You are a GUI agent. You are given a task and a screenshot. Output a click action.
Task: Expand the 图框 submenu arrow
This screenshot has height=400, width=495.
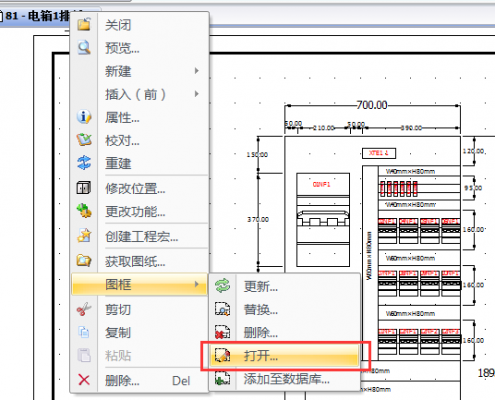coord(197,284)
